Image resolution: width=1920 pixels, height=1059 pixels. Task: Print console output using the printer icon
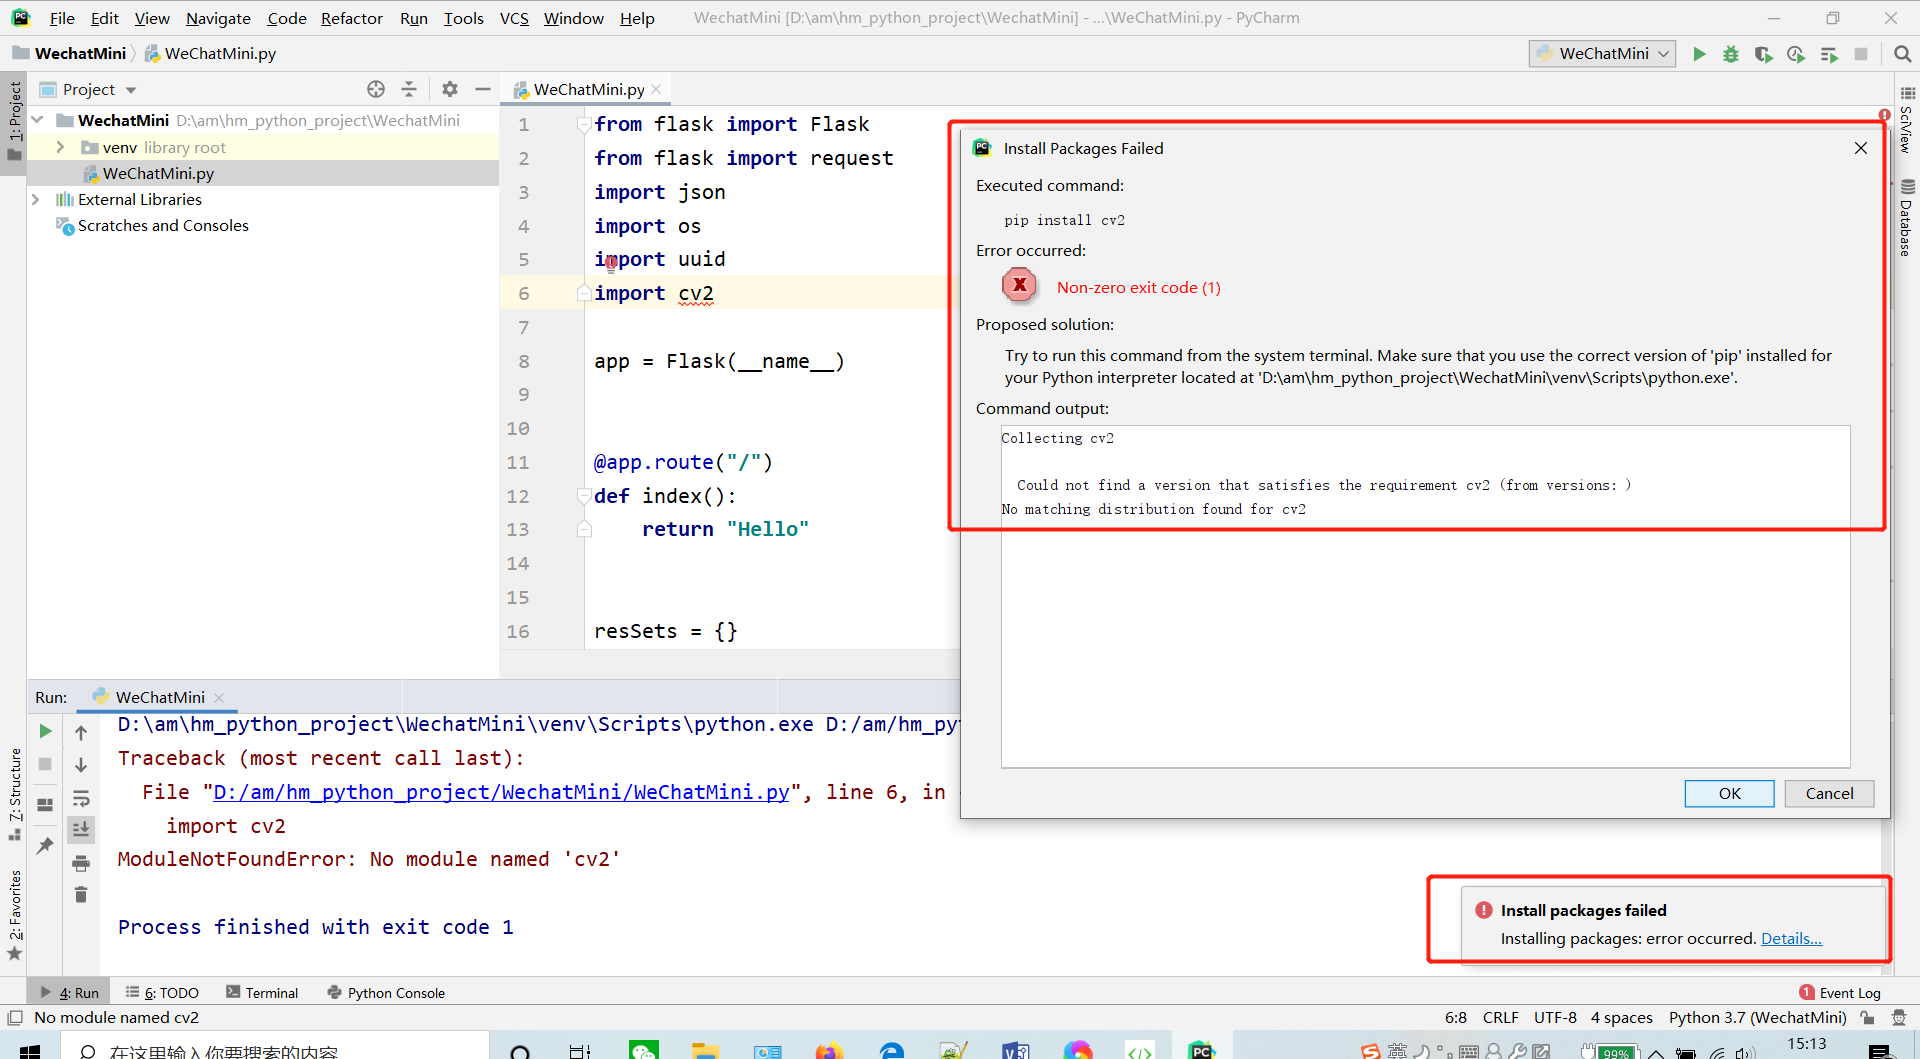(x=81, y=863)
